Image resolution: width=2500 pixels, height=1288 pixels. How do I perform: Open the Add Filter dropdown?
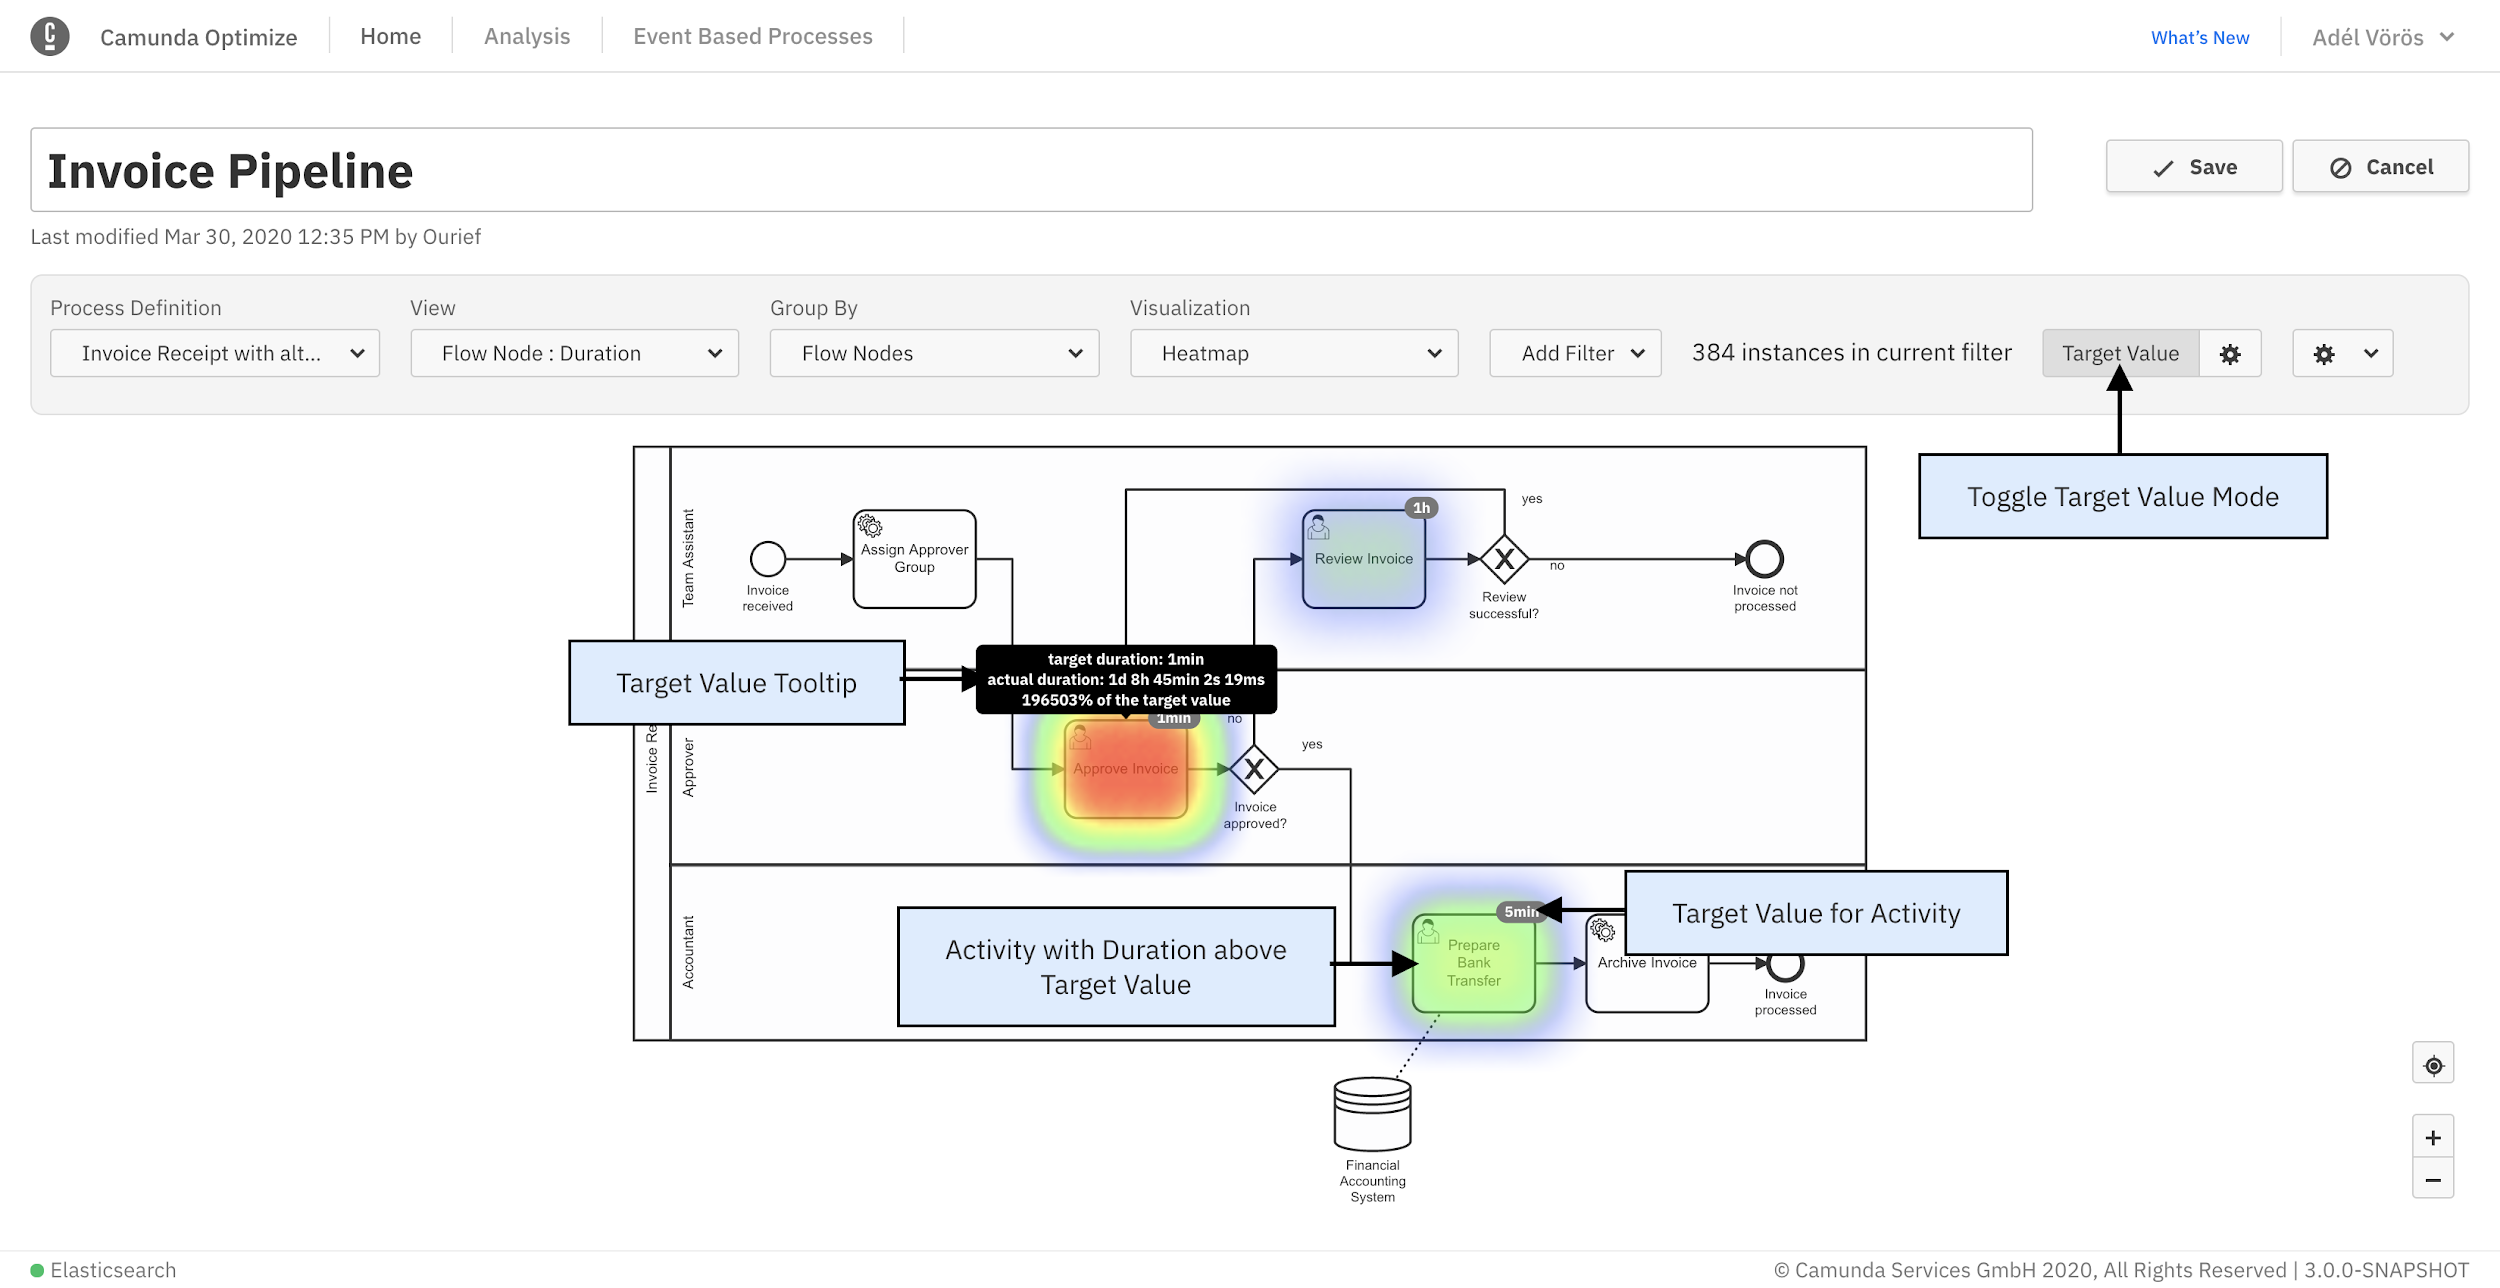(1574, 354)
